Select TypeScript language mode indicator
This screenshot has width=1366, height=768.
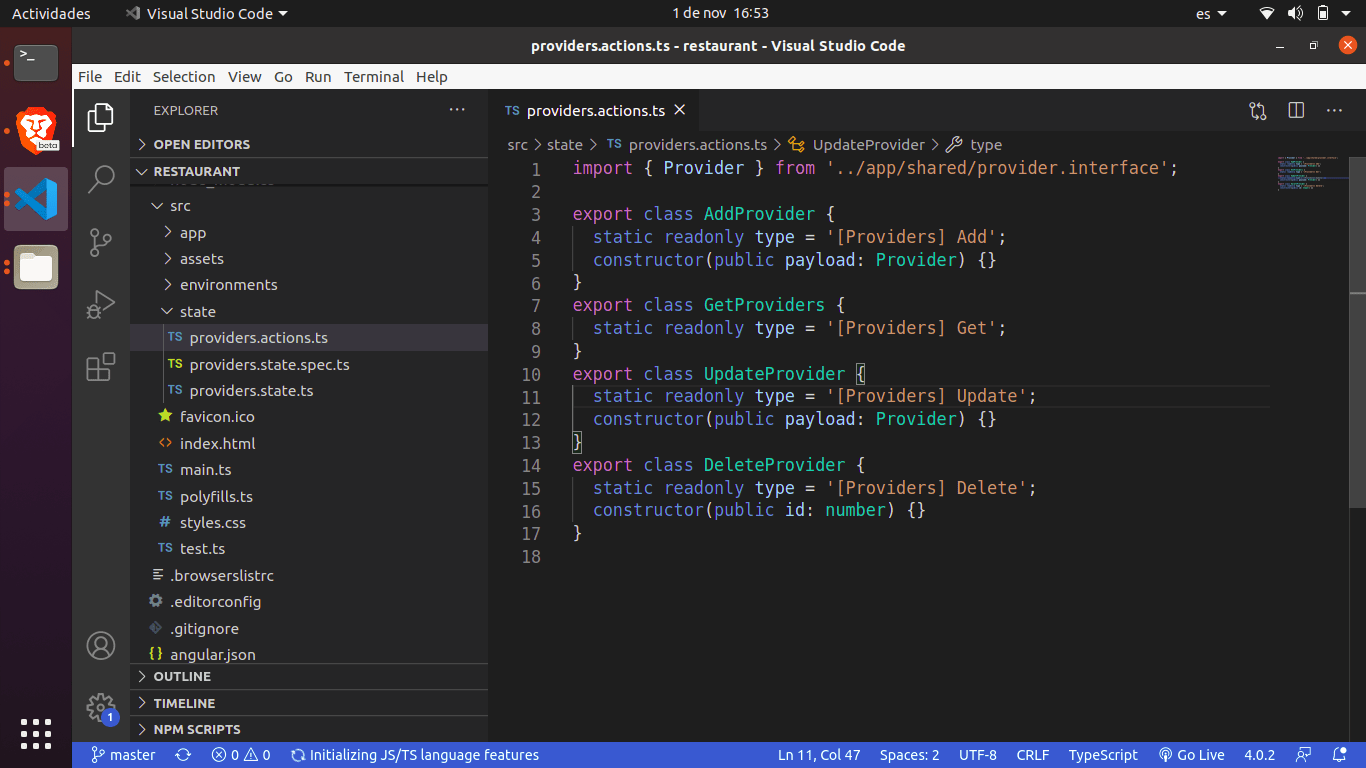[1103, 755]
